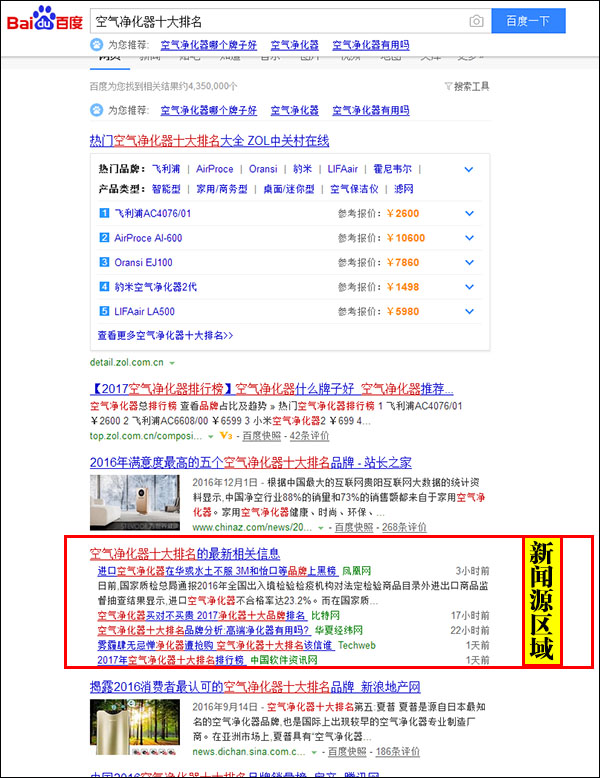Click 查看更多空气净化器十大排名>> link

click(x=165, y=335)
